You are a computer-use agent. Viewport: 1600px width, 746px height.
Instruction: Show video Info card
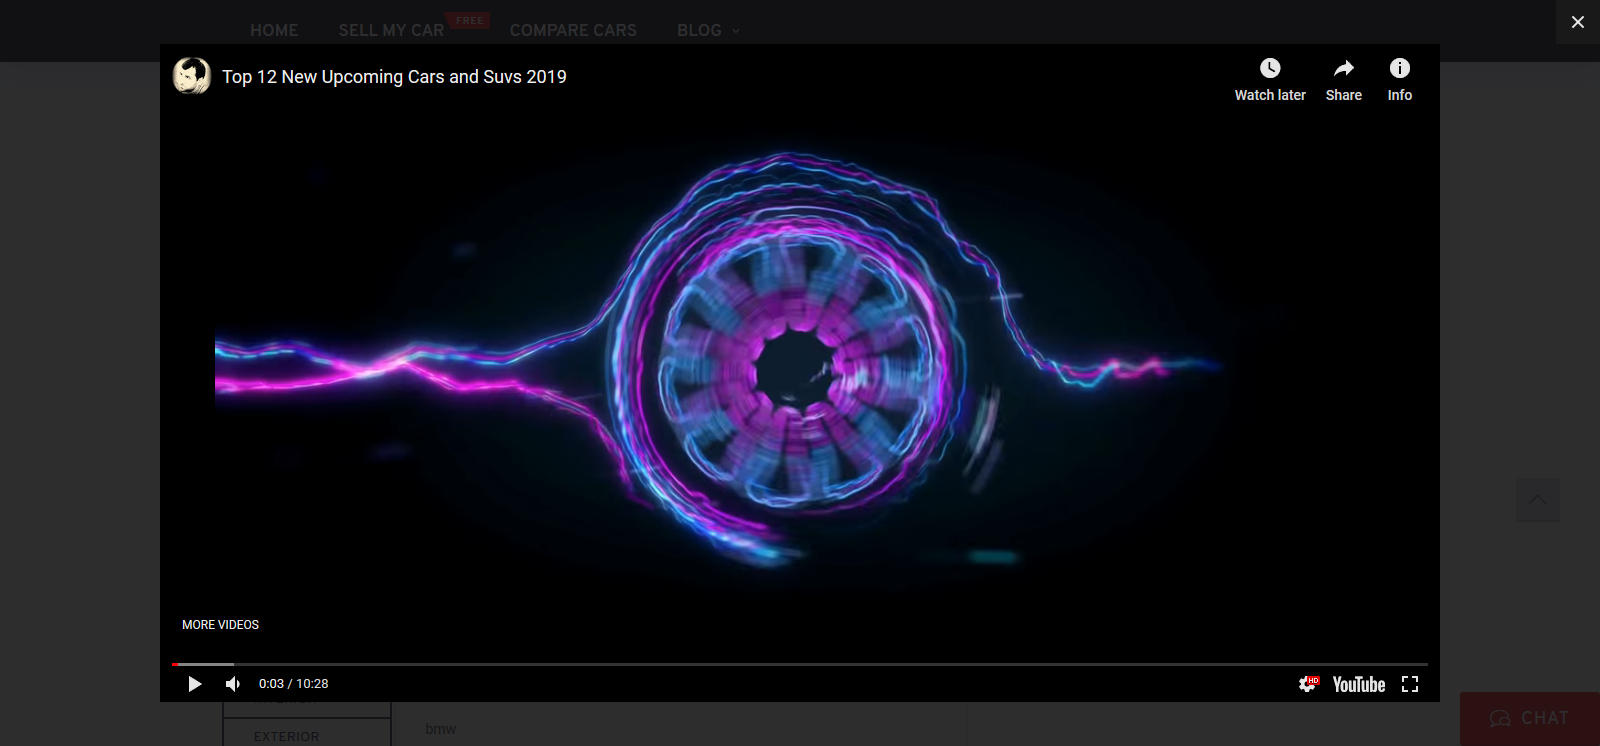[1399, 69]
